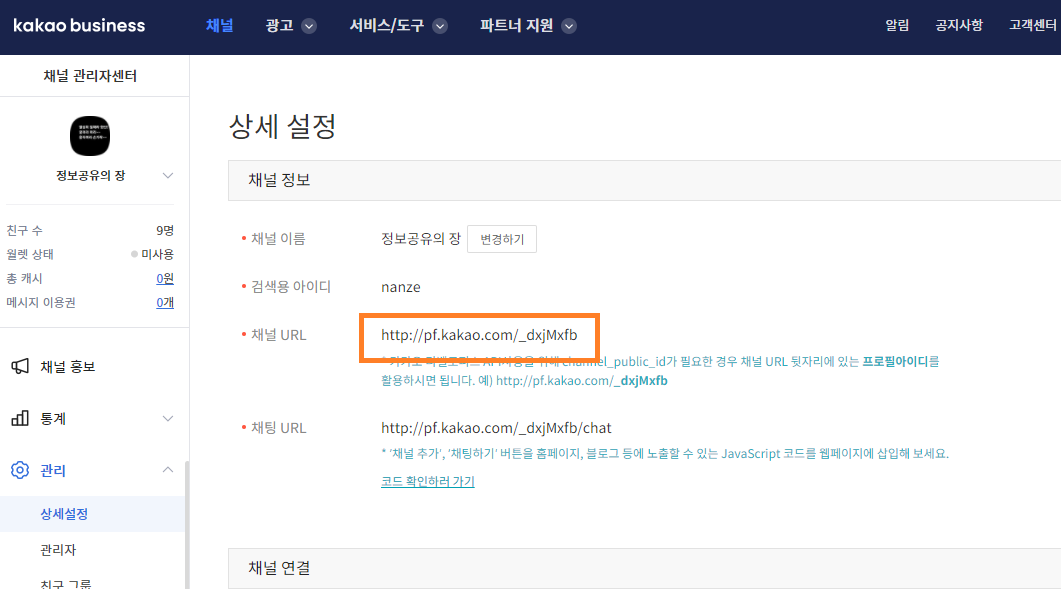Select 친구 그룹 in the sidebar

(66, 583)
